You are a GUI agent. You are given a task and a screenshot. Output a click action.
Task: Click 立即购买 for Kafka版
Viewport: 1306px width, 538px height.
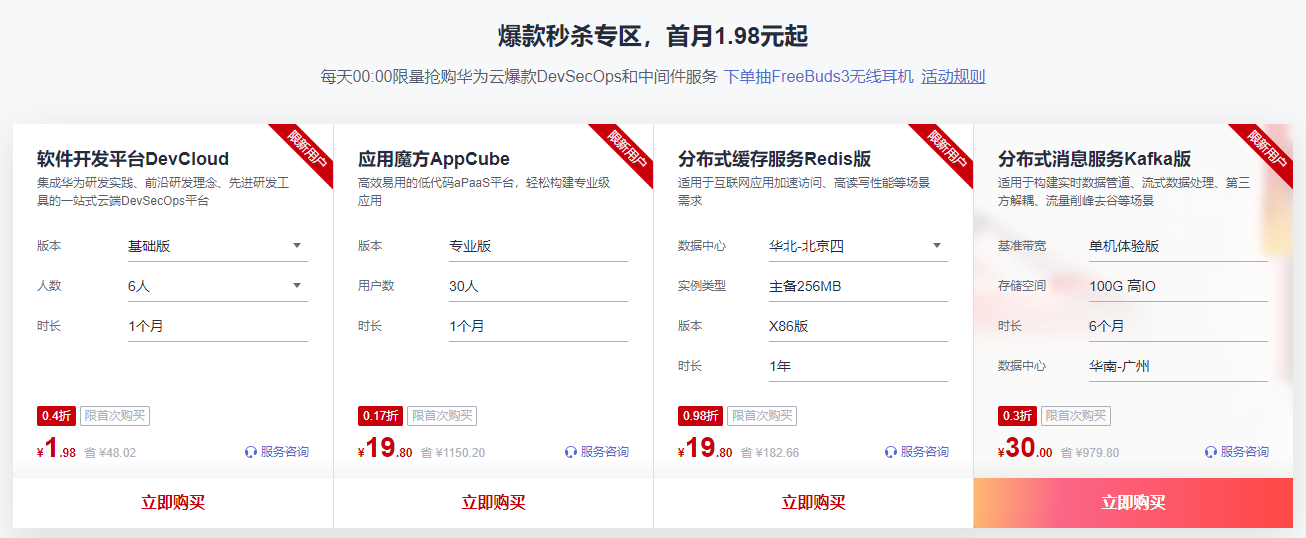point(1133,503)
